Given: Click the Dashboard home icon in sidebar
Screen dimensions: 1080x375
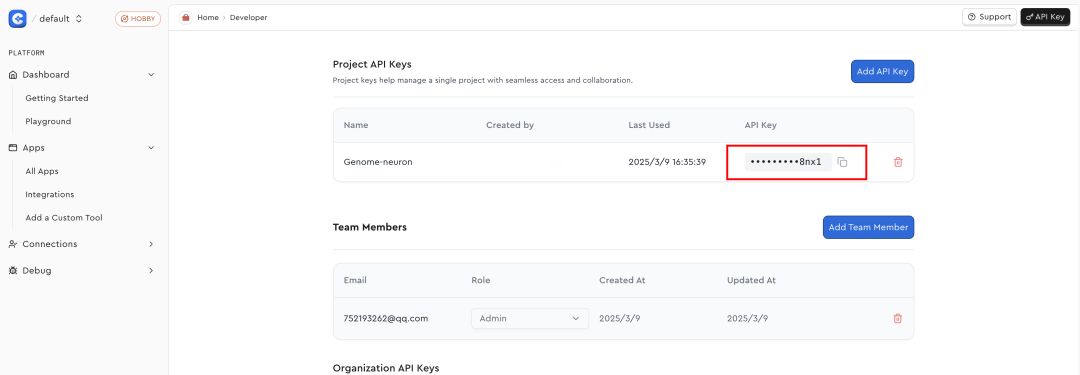Looking at the screenshot, I should click(x=12, y=74).
